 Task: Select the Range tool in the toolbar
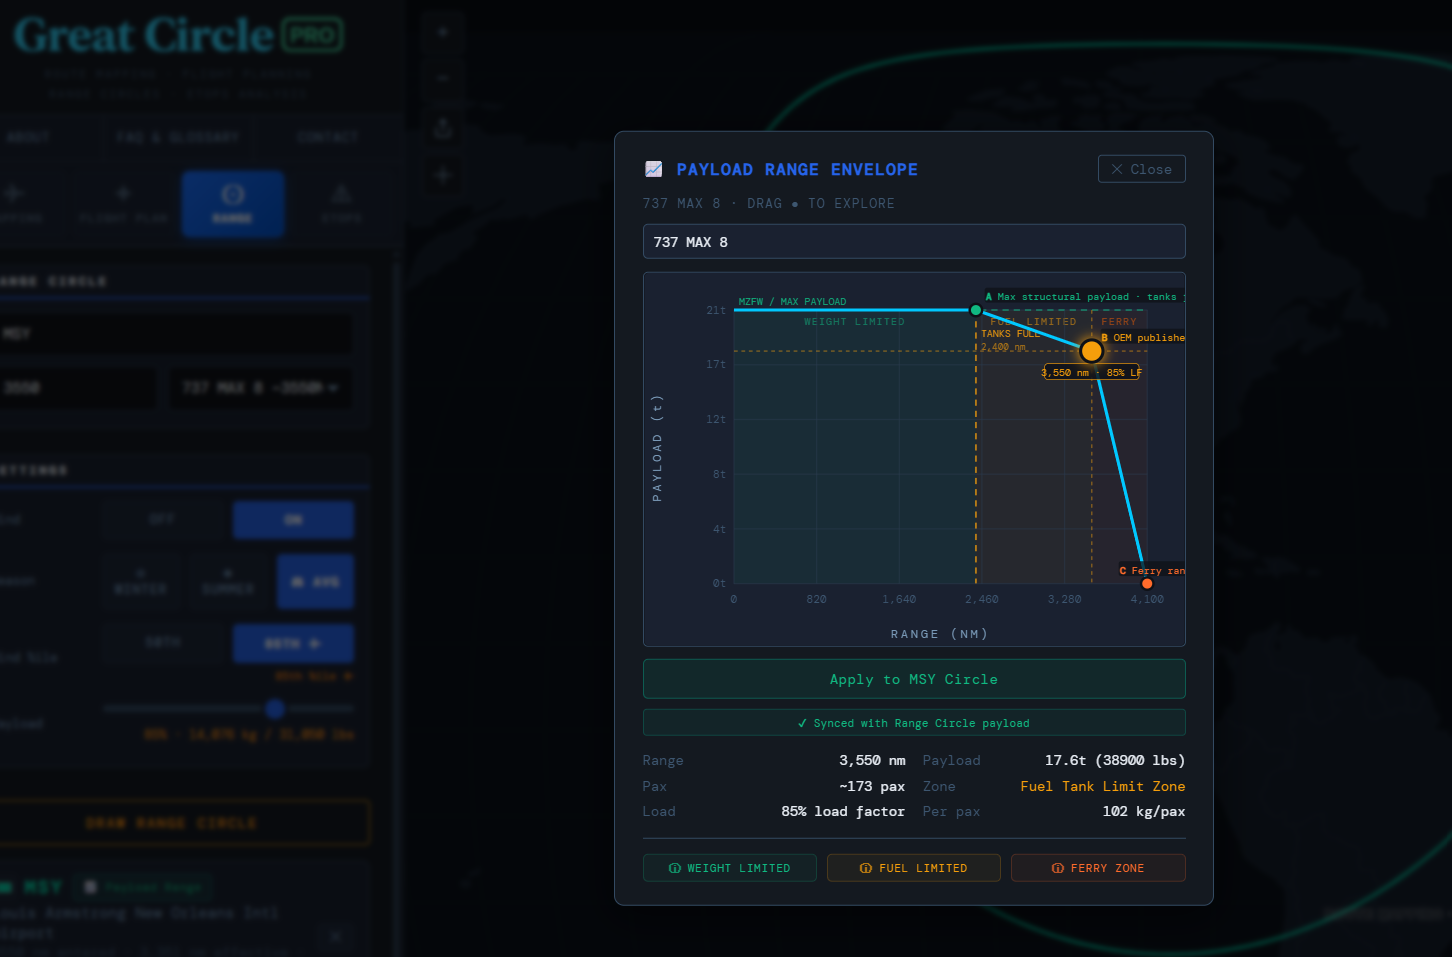coord(233,204)
